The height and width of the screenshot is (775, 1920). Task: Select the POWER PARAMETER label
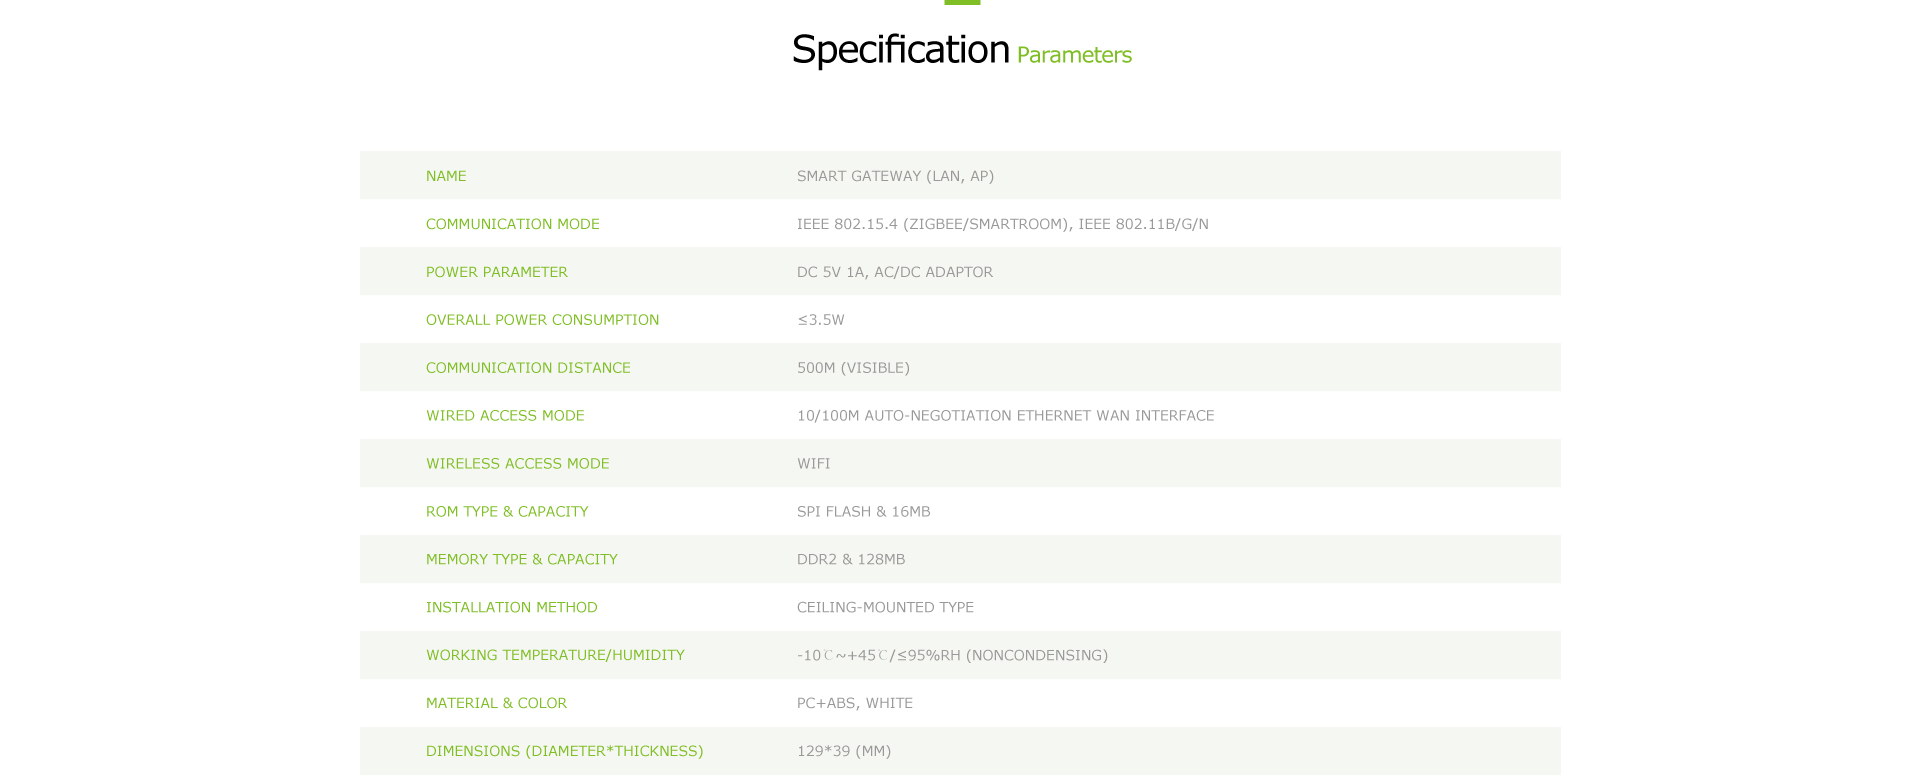(x=497, y=272)
